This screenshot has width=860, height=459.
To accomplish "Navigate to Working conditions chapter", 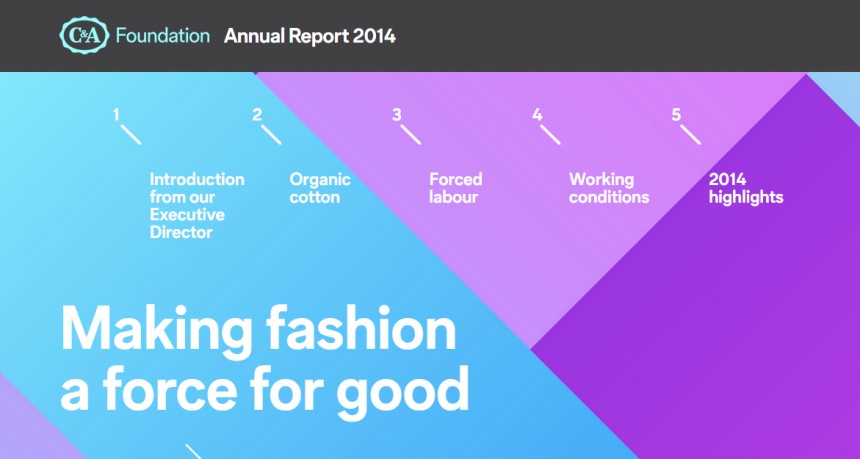I will 609,188.
